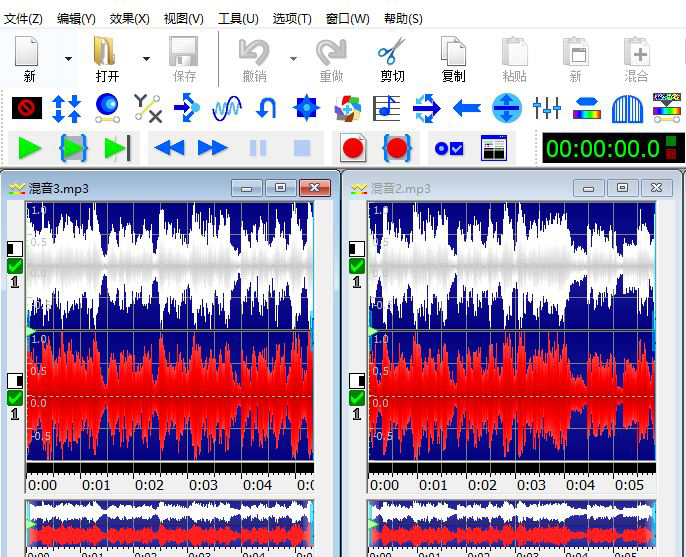Open the 工具(U) menu
Image resolution: width=686 pixels, height=557 pixels.
tap(238, 19)
